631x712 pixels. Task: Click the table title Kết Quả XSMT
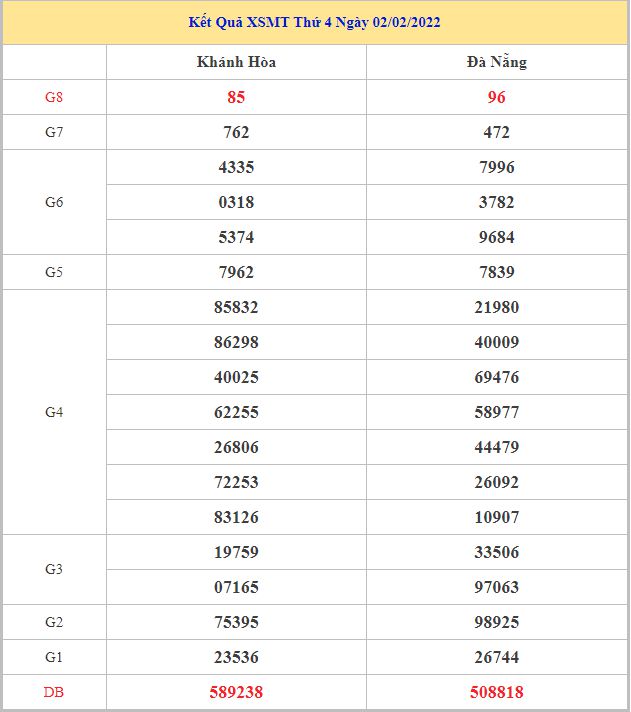point(315,22)
